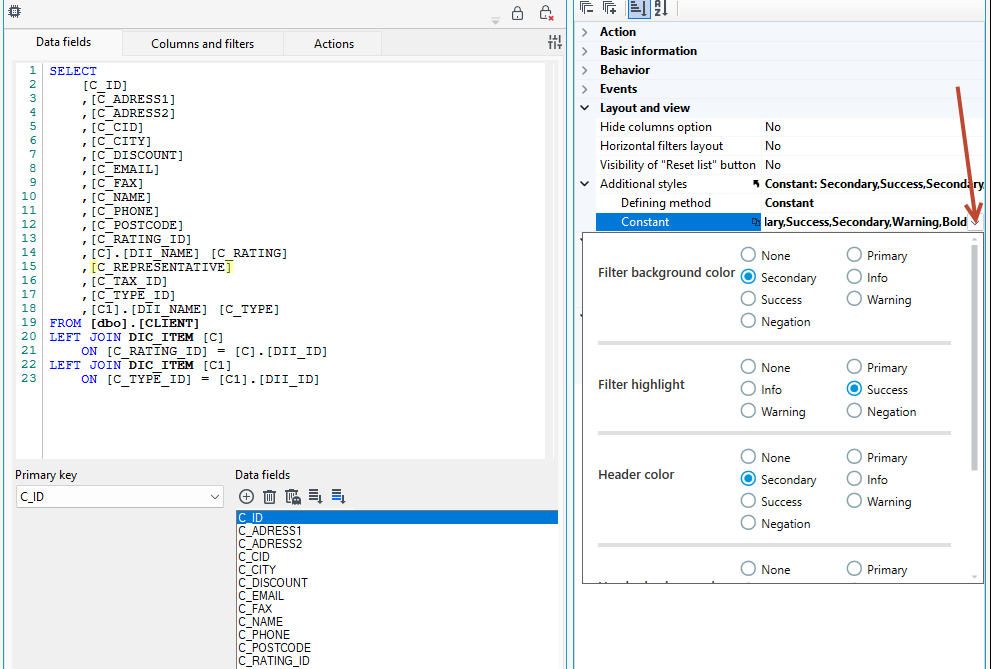
Task: Click the blue-striped sort-list icon above the data fields list
Action: pyautogui.click(x=338, y=497)
